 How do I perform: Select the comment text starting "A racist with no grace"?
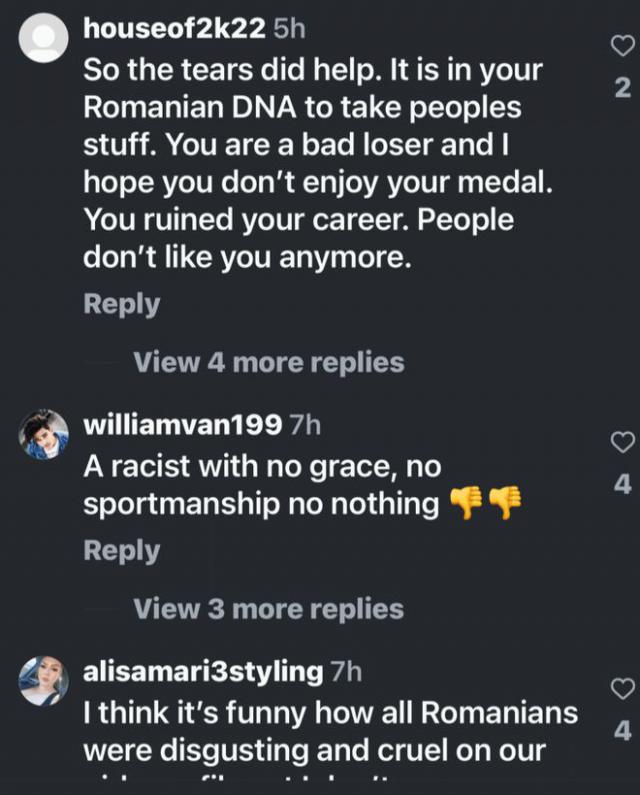[x=262, y=485]
